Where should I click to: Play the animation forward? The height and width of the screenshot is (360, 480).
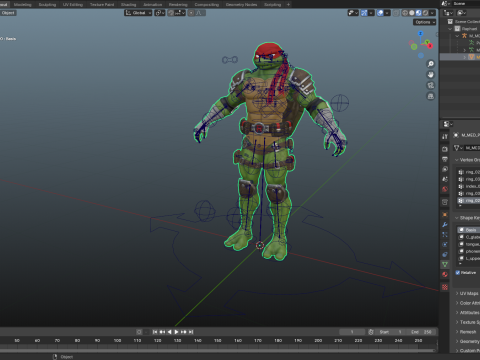(177, 332)
